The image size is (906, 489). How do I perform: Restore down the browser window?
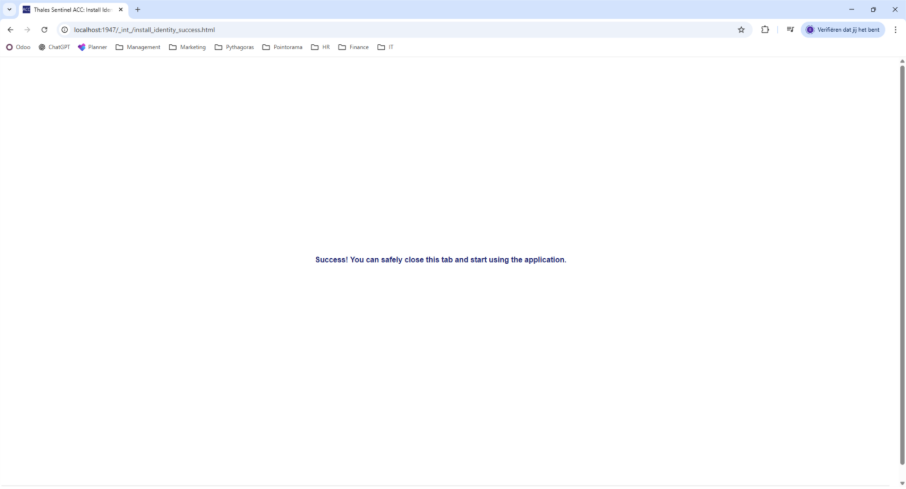click(873, 10)
